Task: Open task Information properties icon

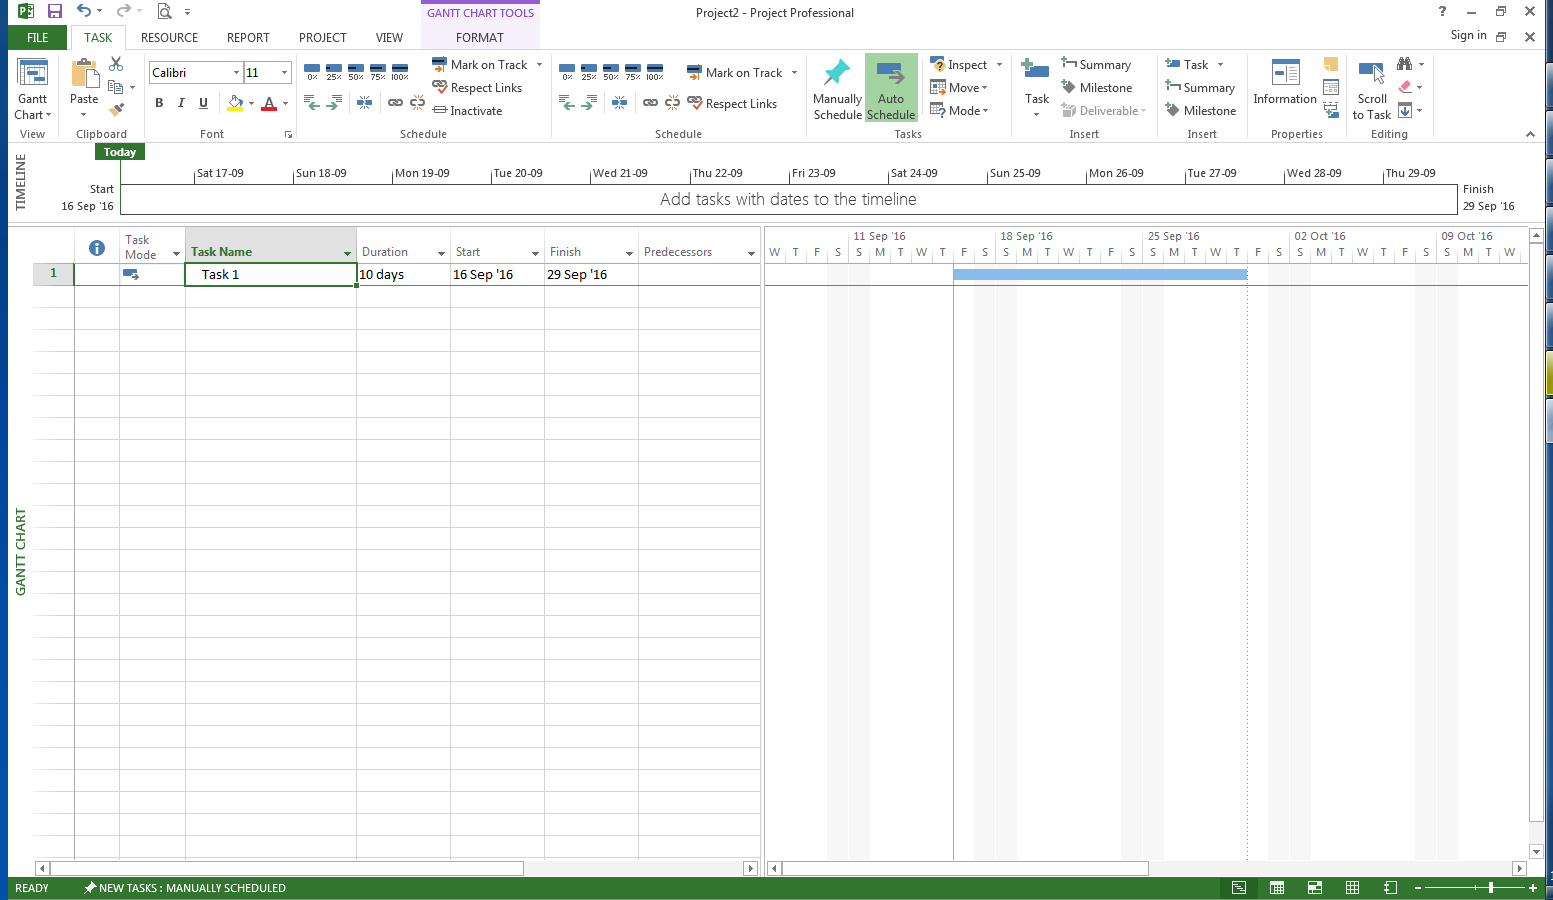Action: [1284, 76]
